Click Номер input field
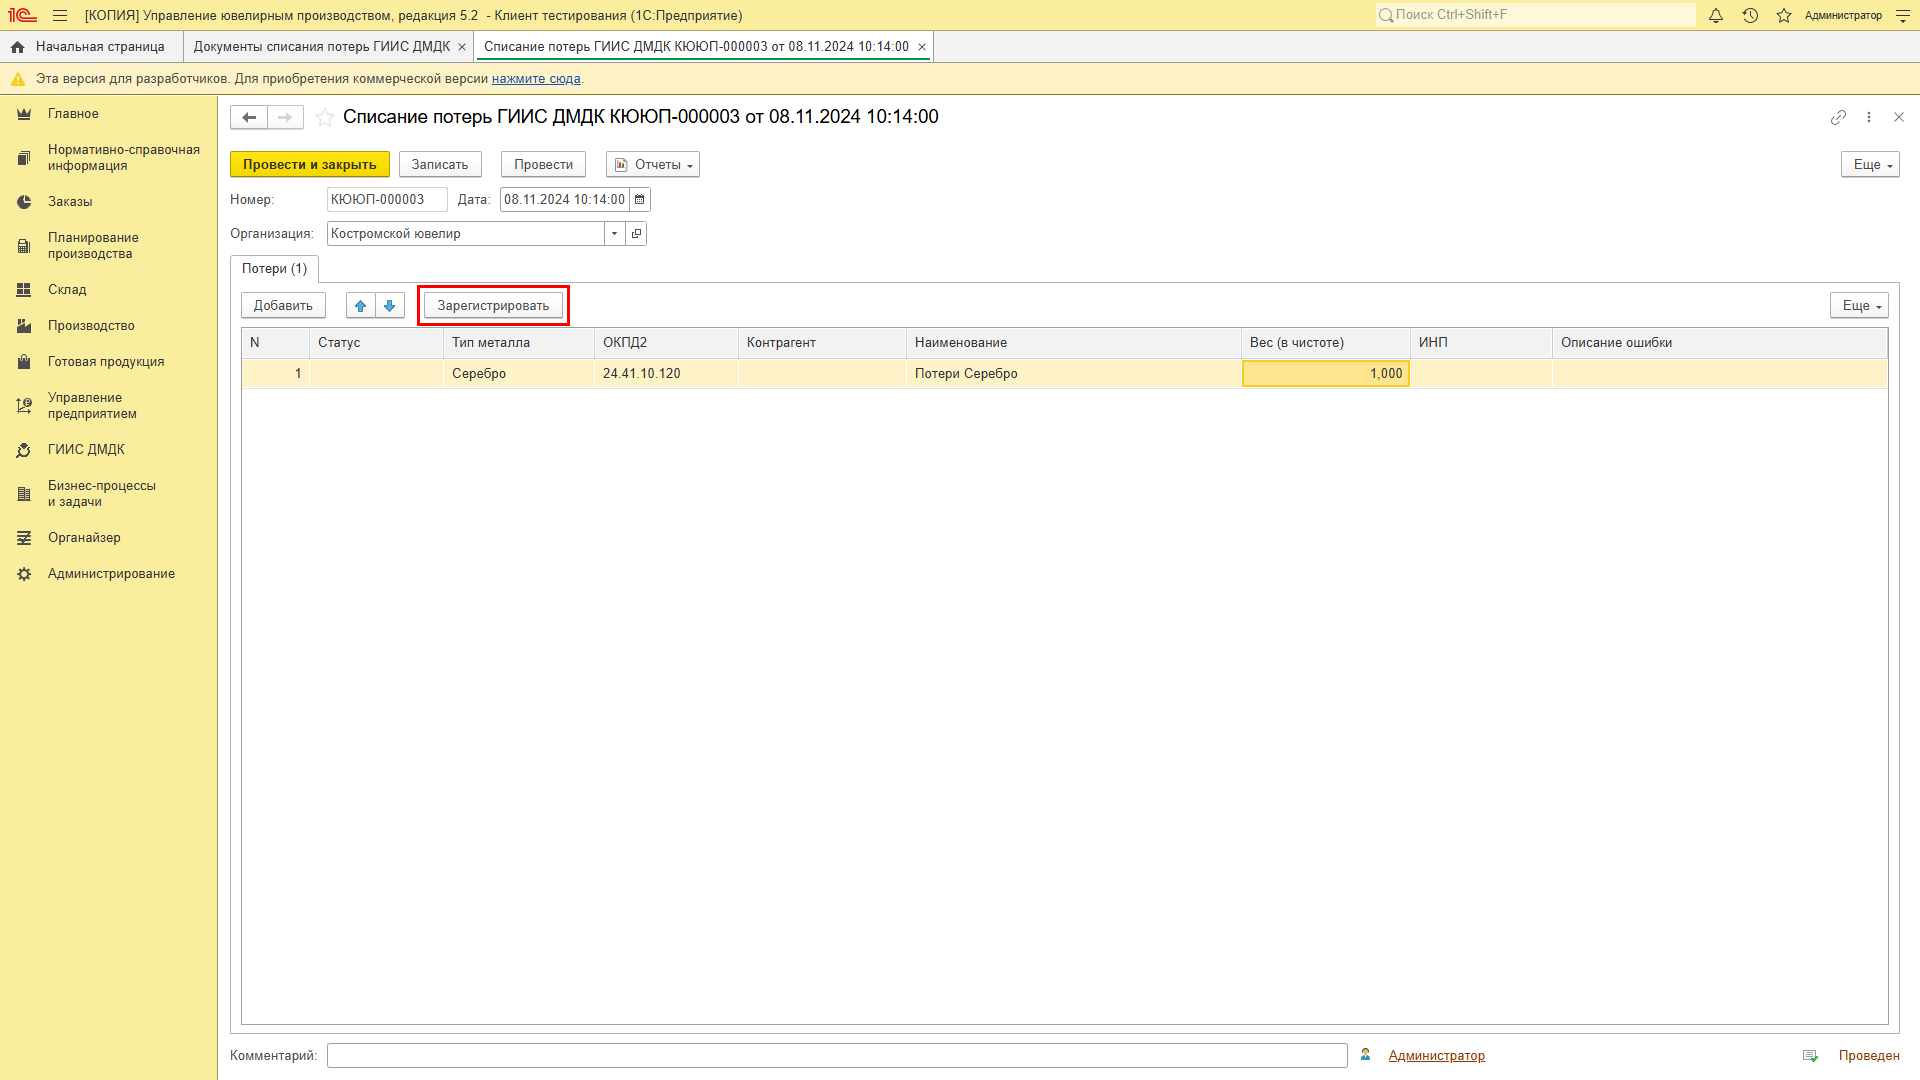 [386, 200]
